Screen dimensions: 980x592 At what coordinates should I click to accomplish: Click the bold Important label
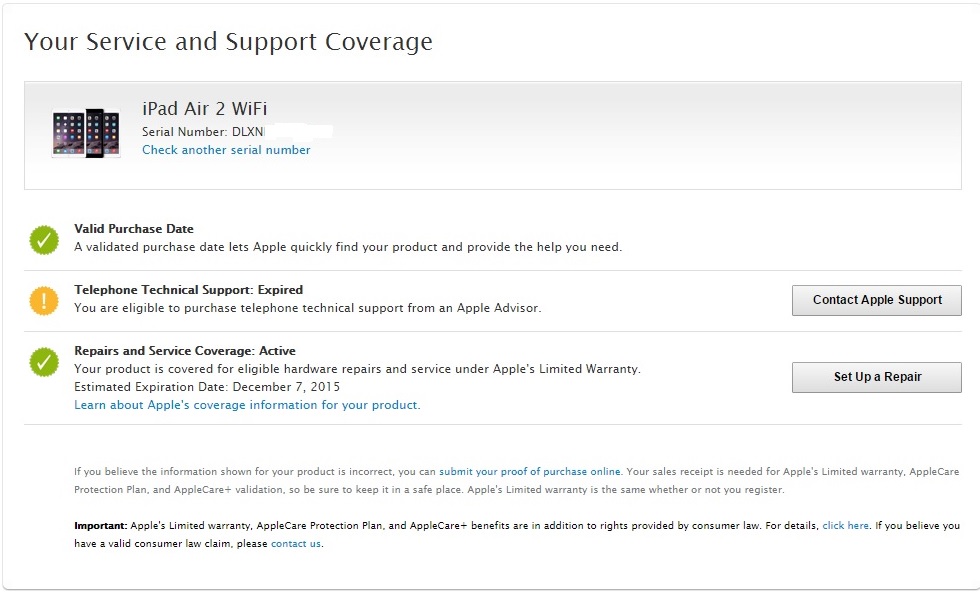(100, 525)
